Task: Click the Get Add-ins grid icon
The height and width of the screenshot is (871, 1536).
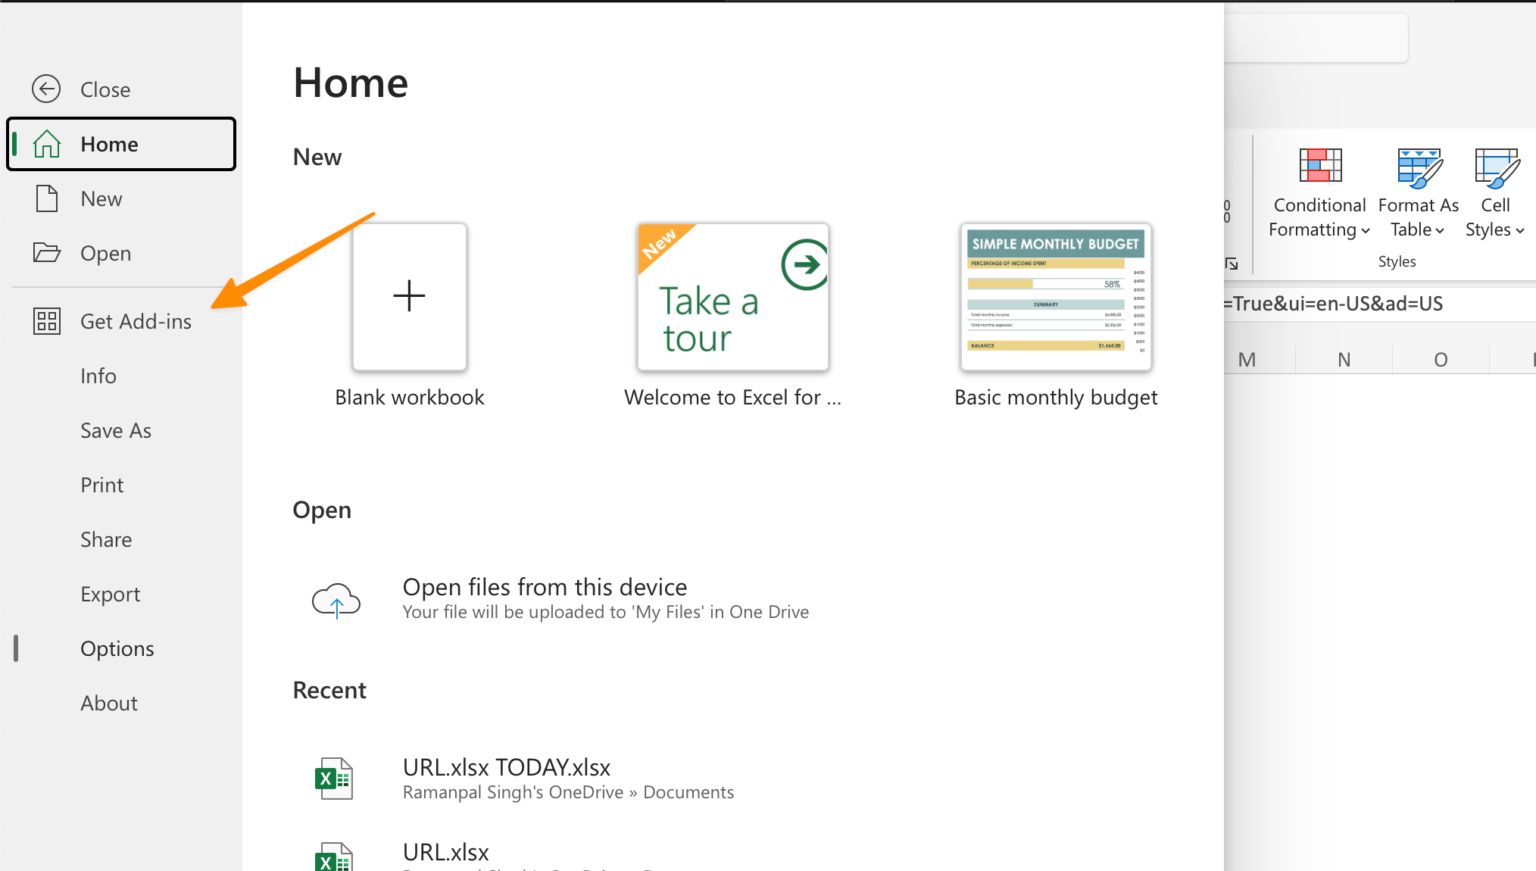Action: 46,321
